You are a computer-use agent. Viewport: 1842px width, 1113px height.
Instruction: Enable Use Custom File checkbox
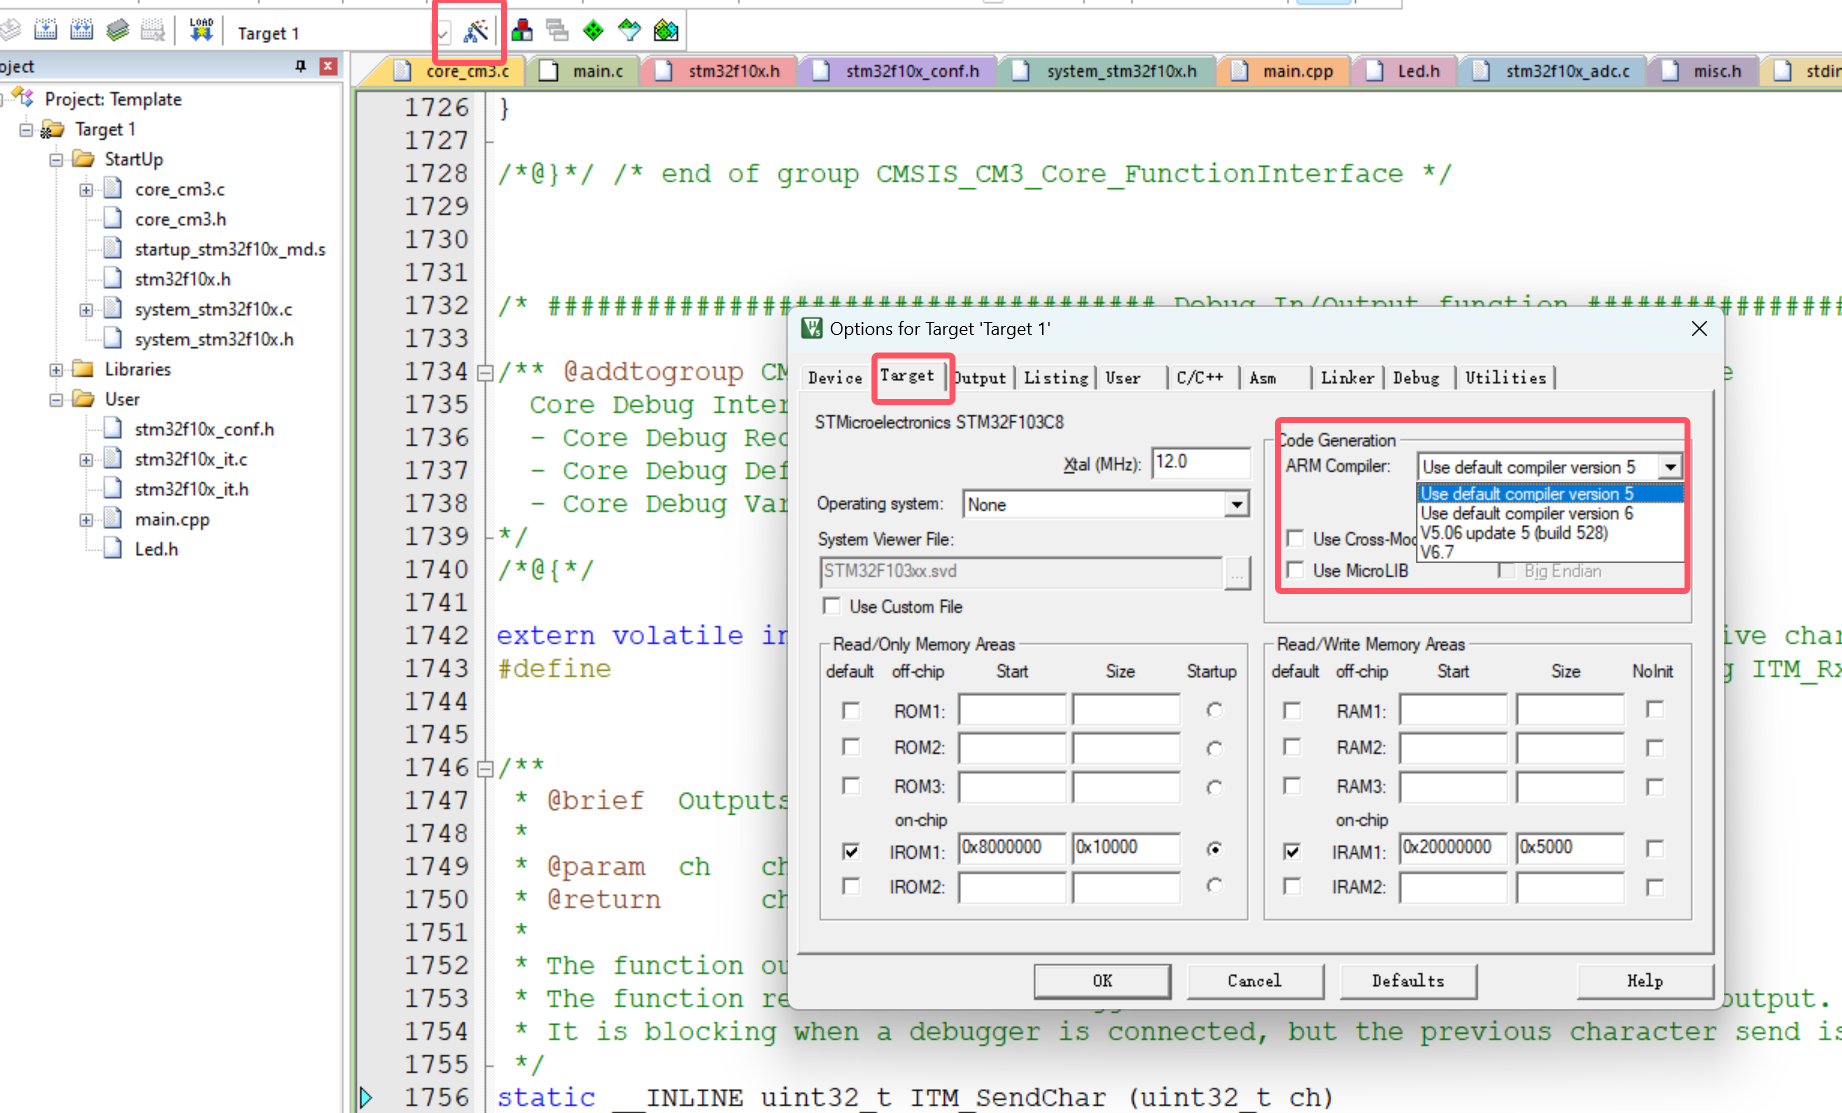[x=831, y=606]
